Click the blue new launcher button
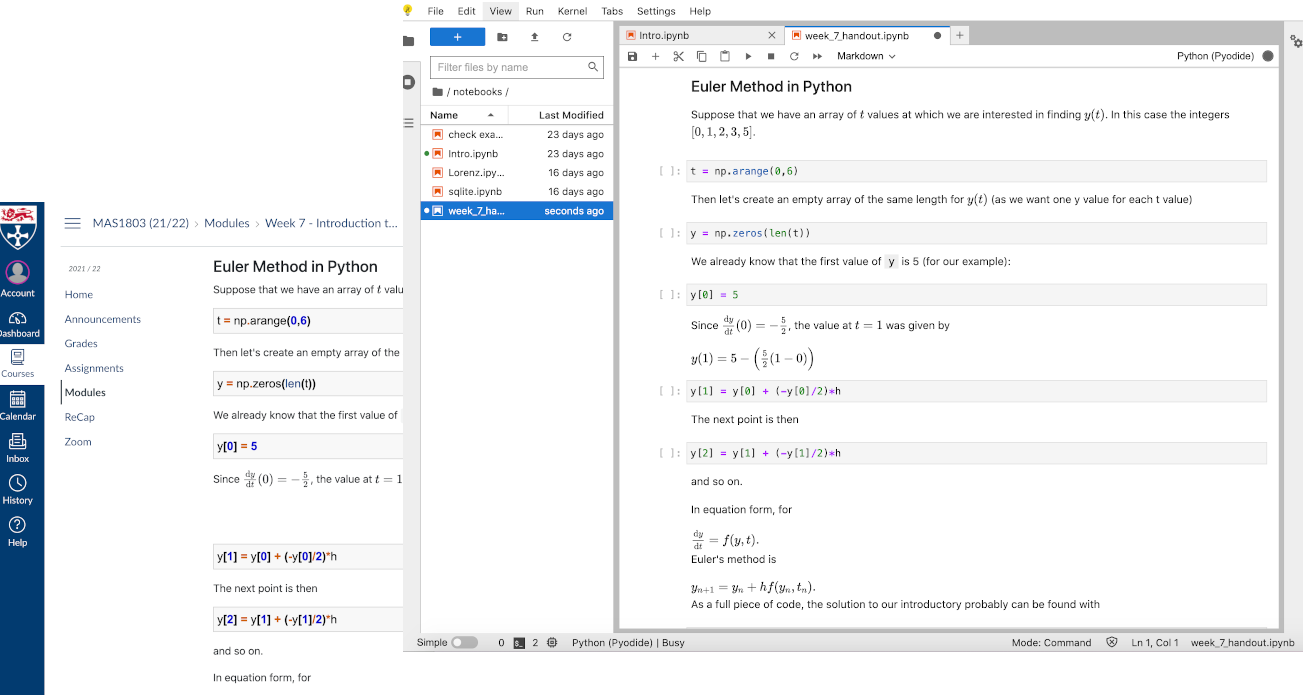The height and width of the screenshot is (700, 1305). coord(457,37)
